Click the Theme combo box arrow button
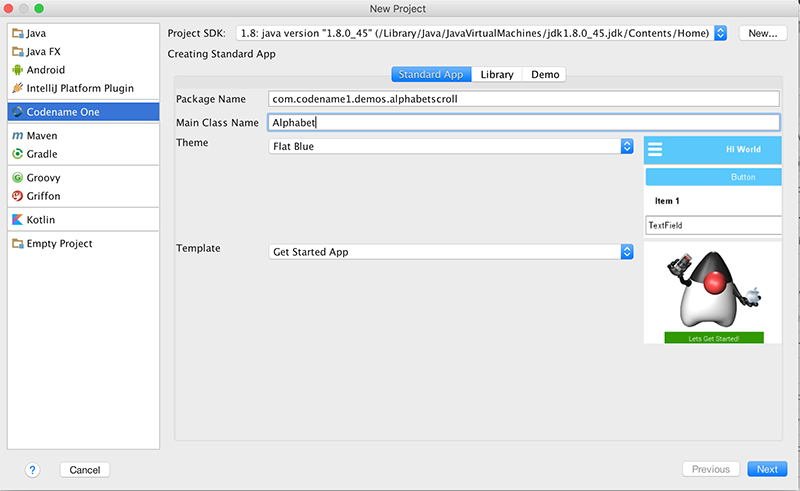 pyautogui.click(x=627, y=146)
